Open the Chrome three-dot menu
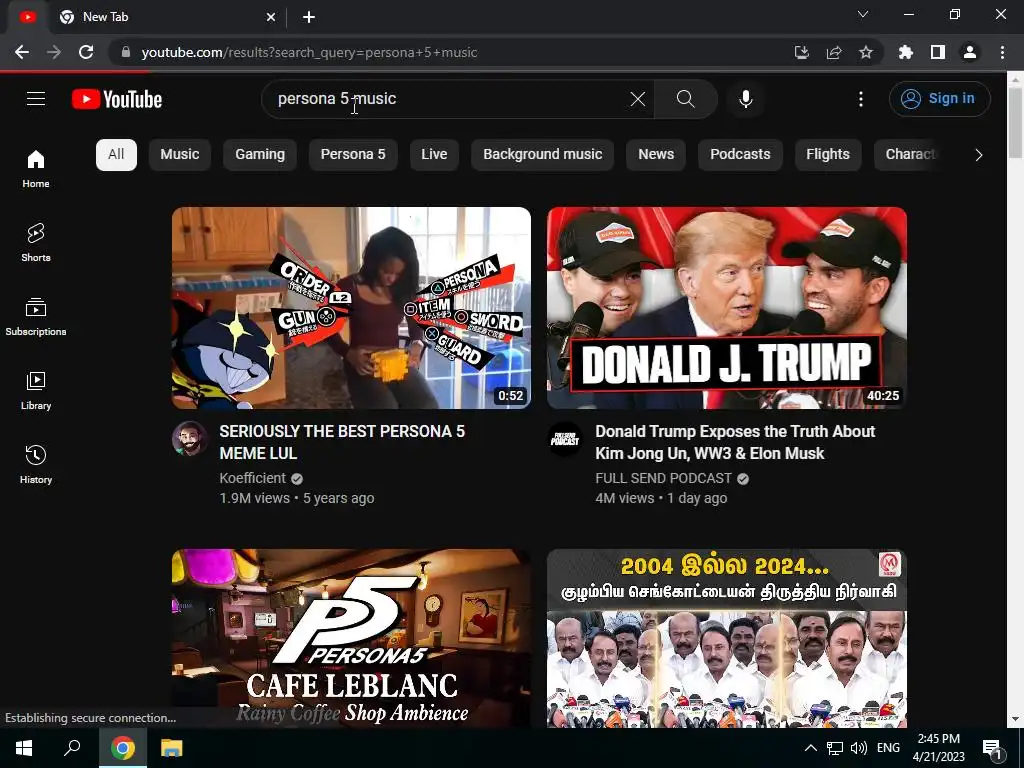This screenshot has width=1024, height=768. point(1002,52)
